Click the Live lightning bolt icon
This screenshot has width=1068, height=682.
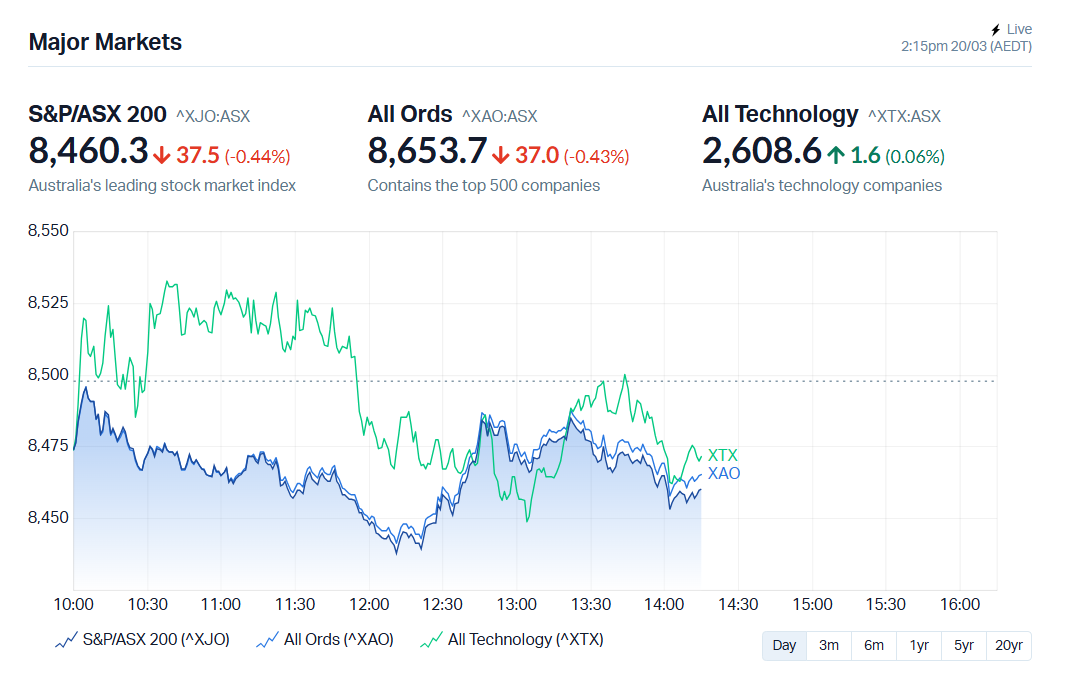[x=995, y=30]
